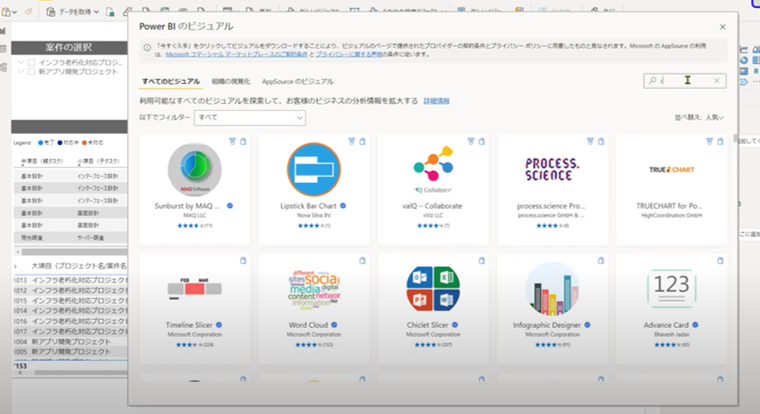Click the certified checkmark badge beside Sunburst by MAQ

[x=230, y=206]
